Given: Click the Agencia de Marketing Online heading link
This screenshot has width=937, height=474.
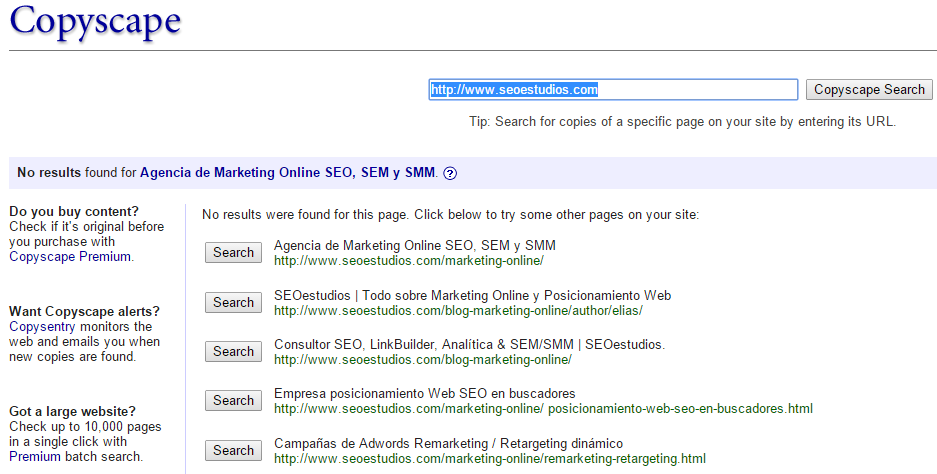Looking at the screenshot, I should click(287, 173).
